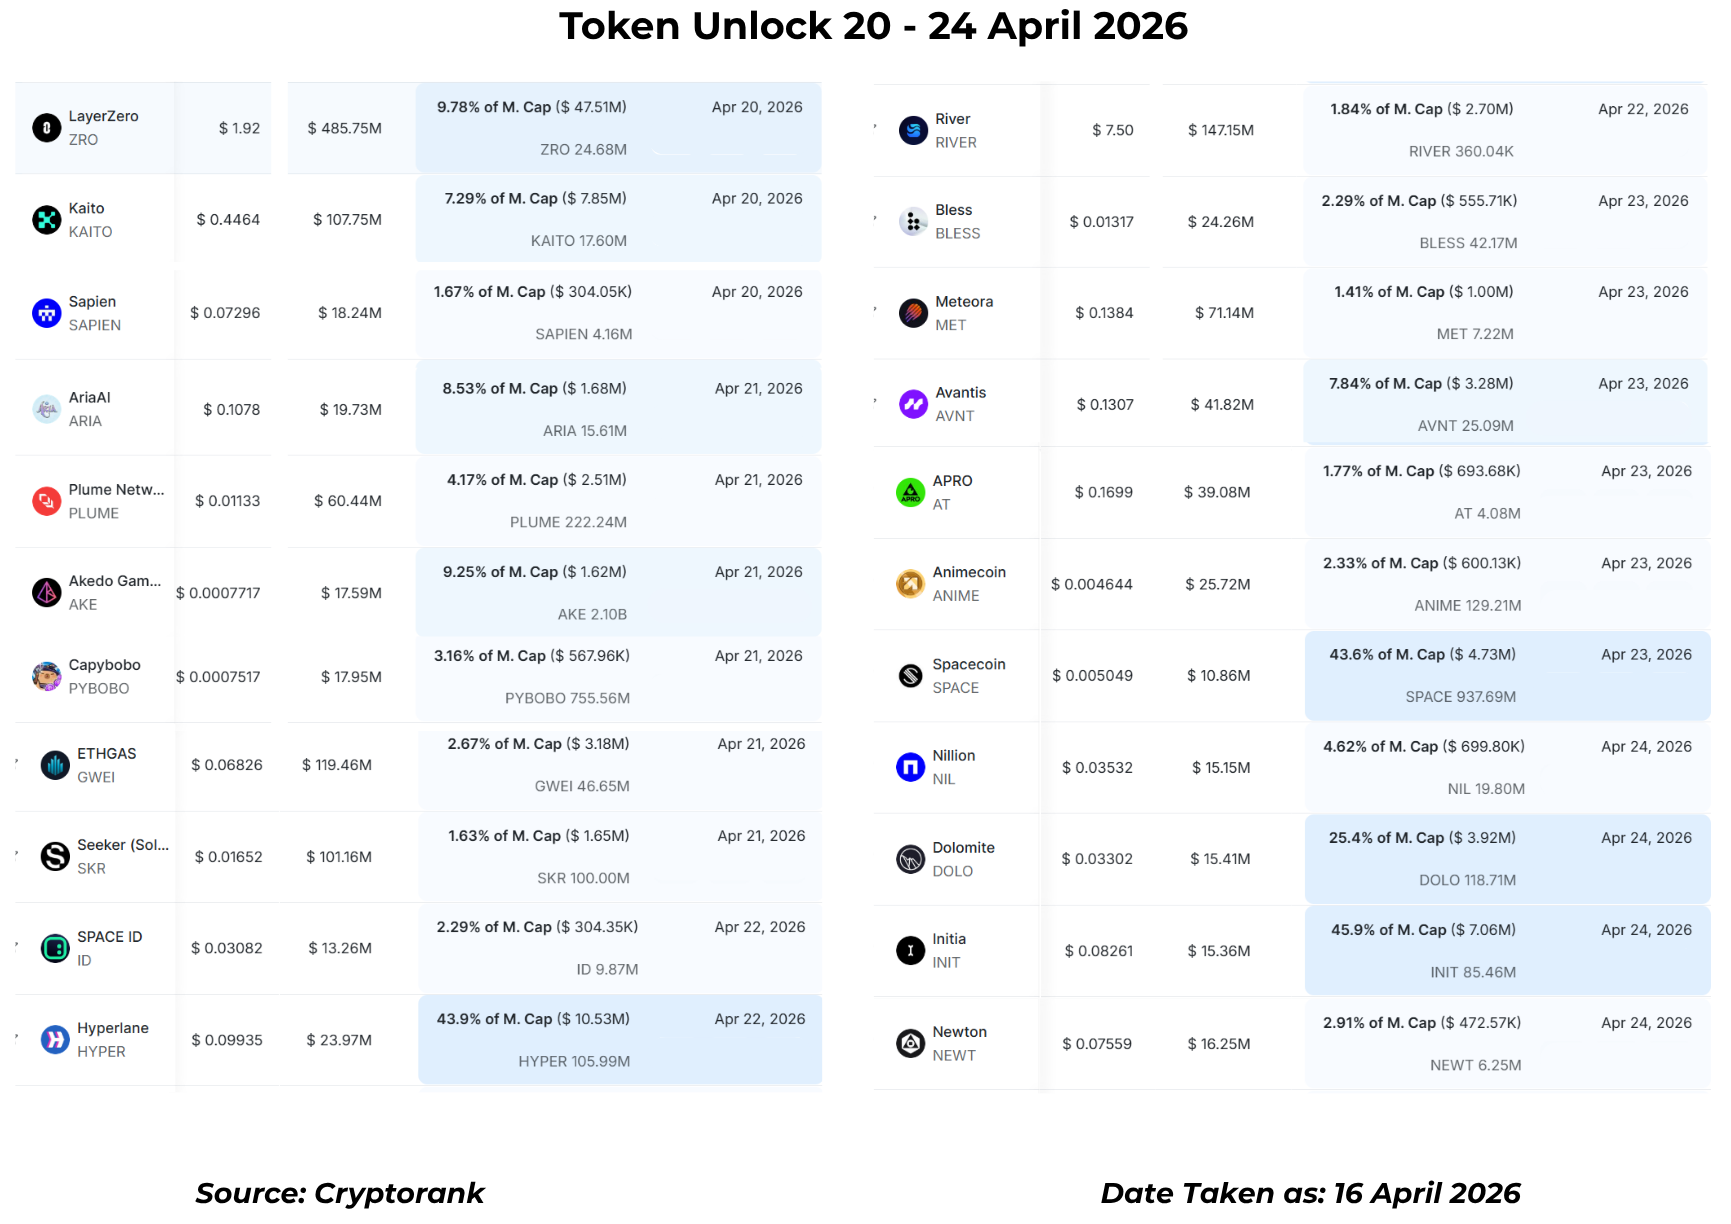Click the ETHGAS token icon

click(x=55, y=765)
